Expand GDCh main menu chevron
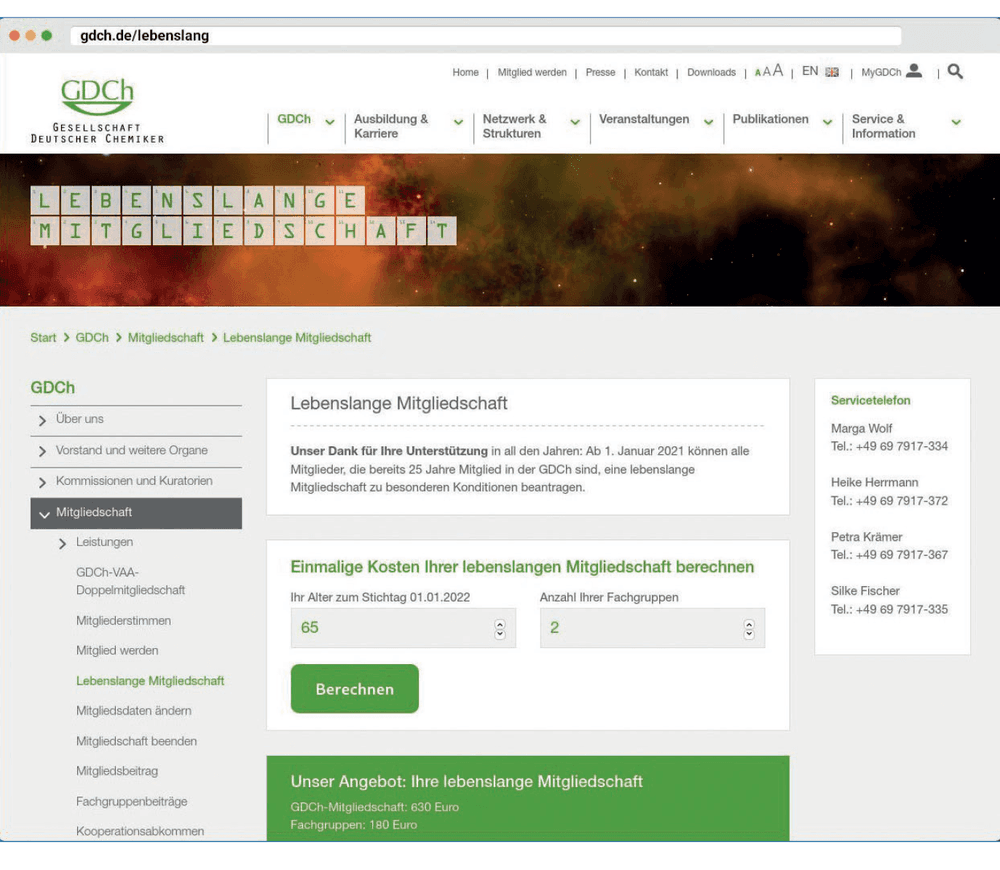 point(330,122)
